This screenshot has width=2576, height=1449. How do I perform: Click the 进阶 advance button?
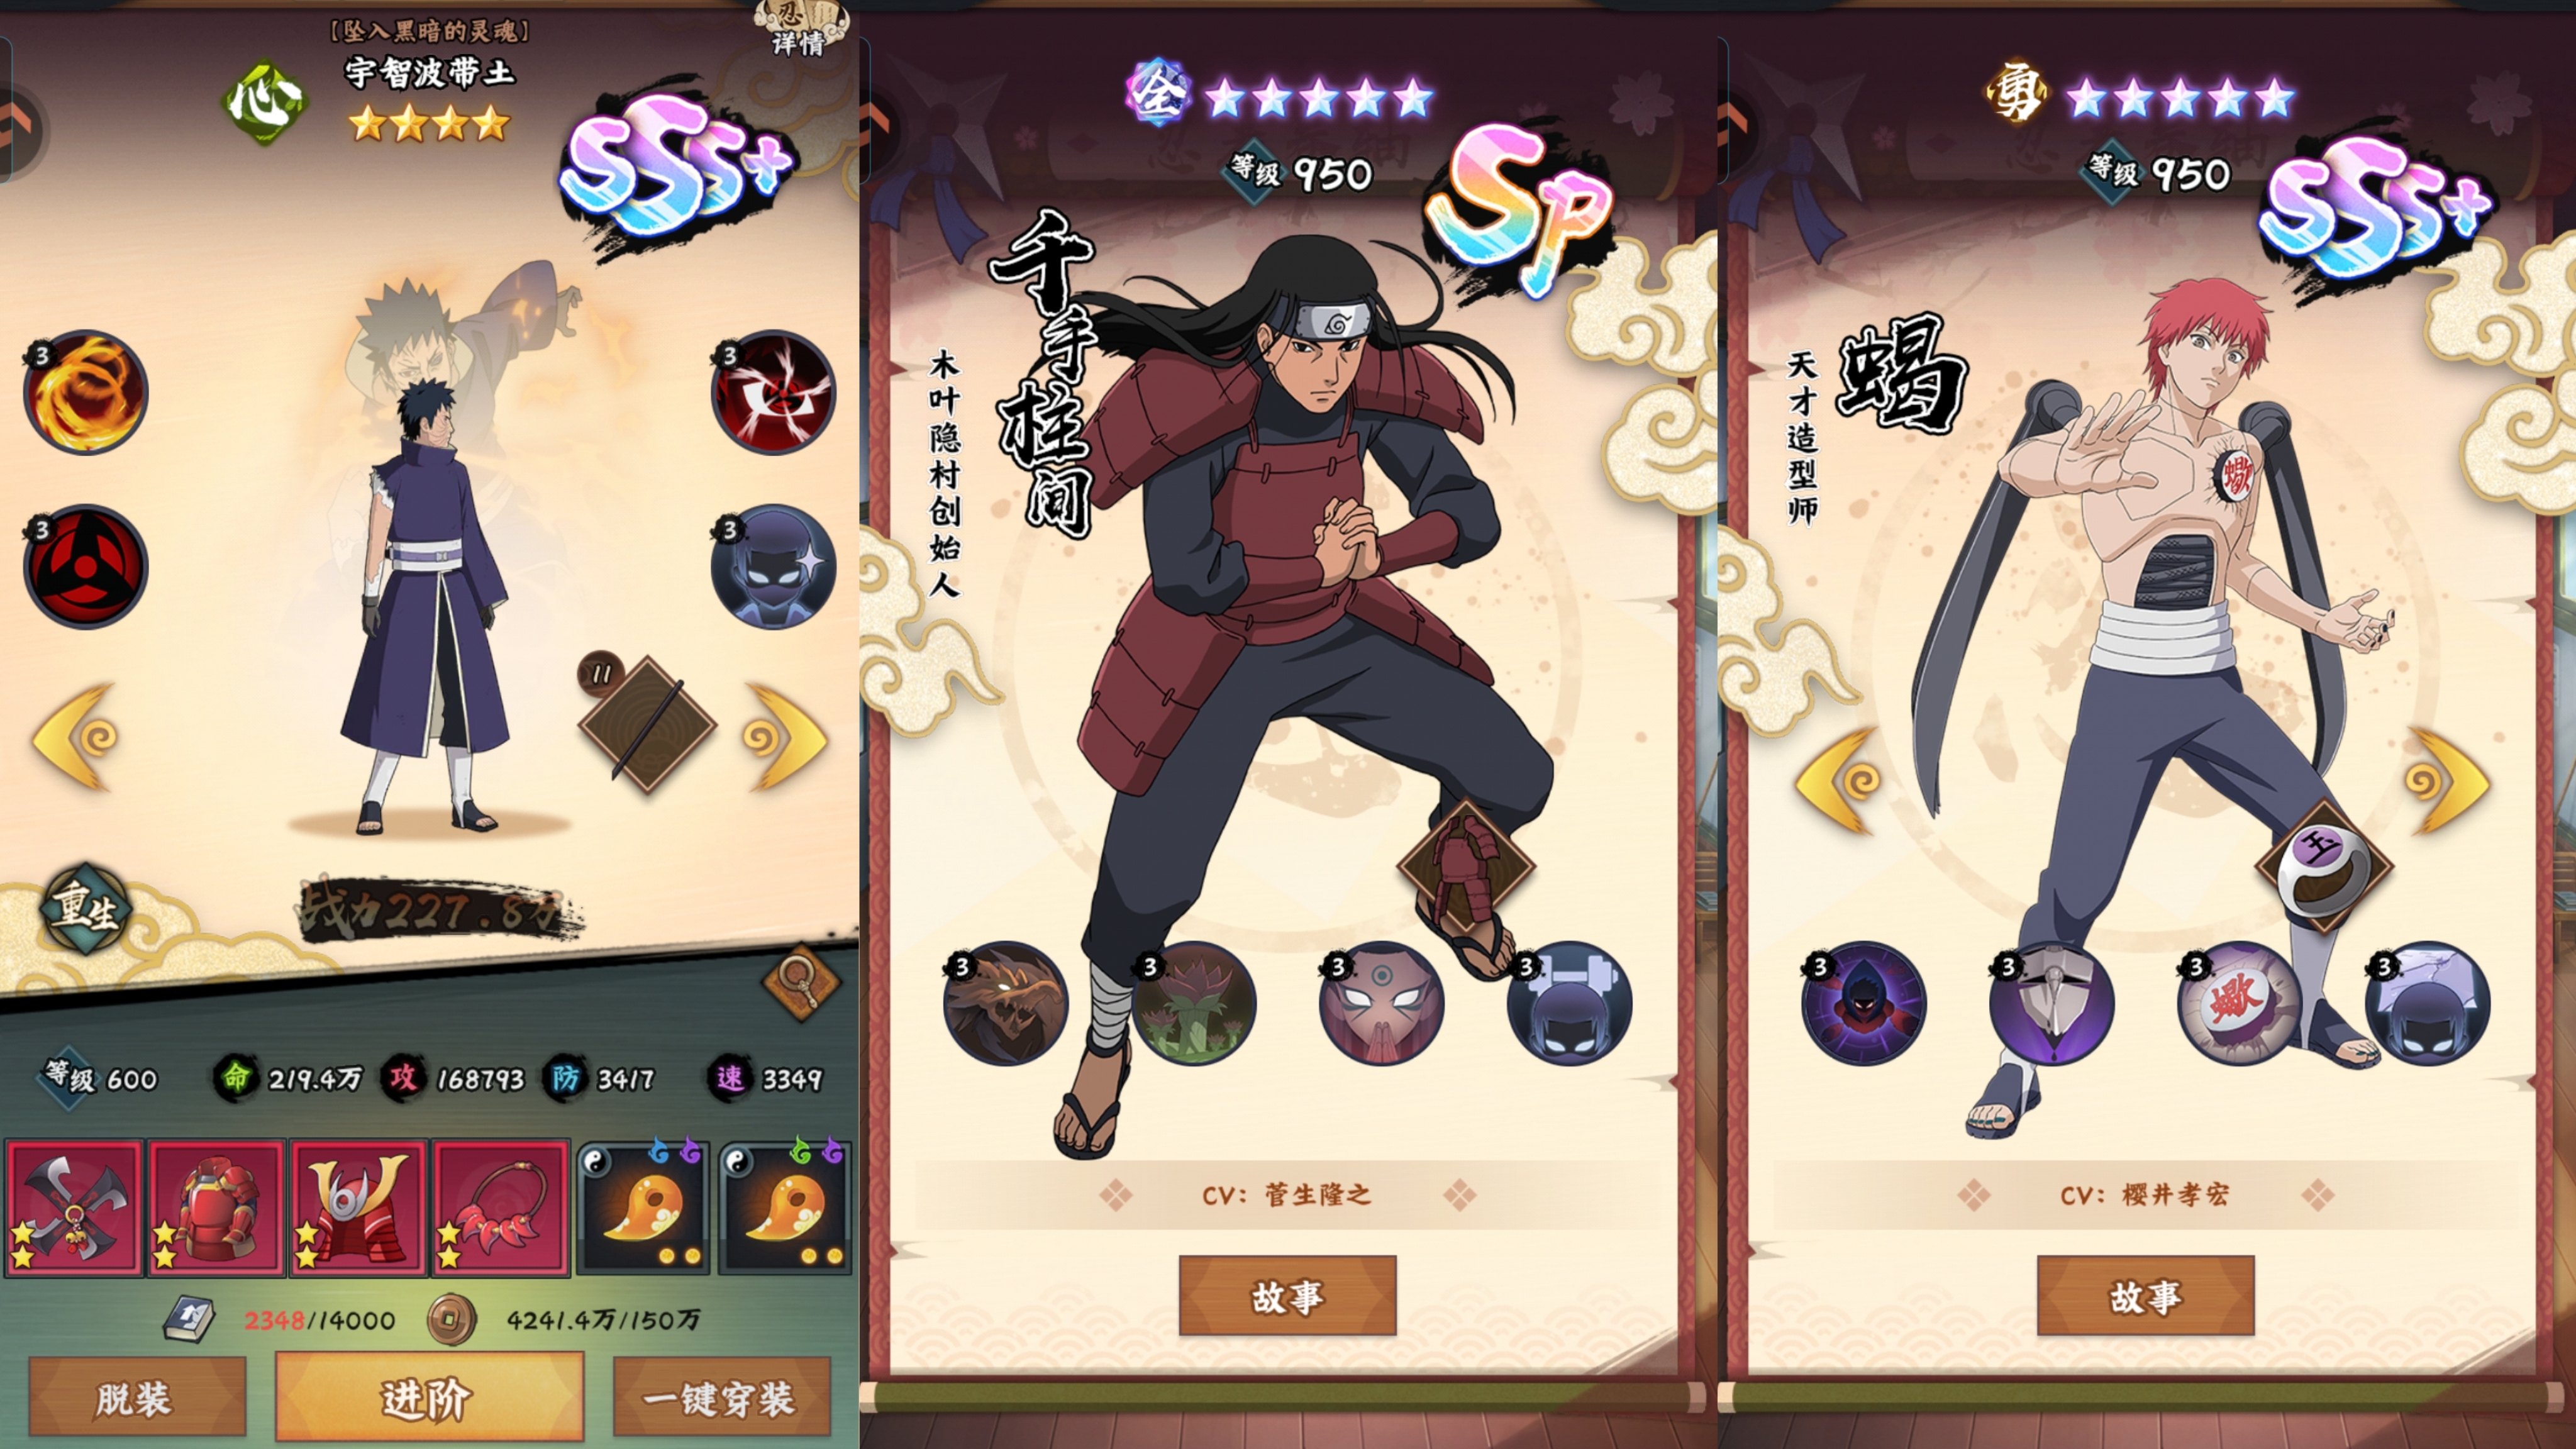coord(429,1397)
